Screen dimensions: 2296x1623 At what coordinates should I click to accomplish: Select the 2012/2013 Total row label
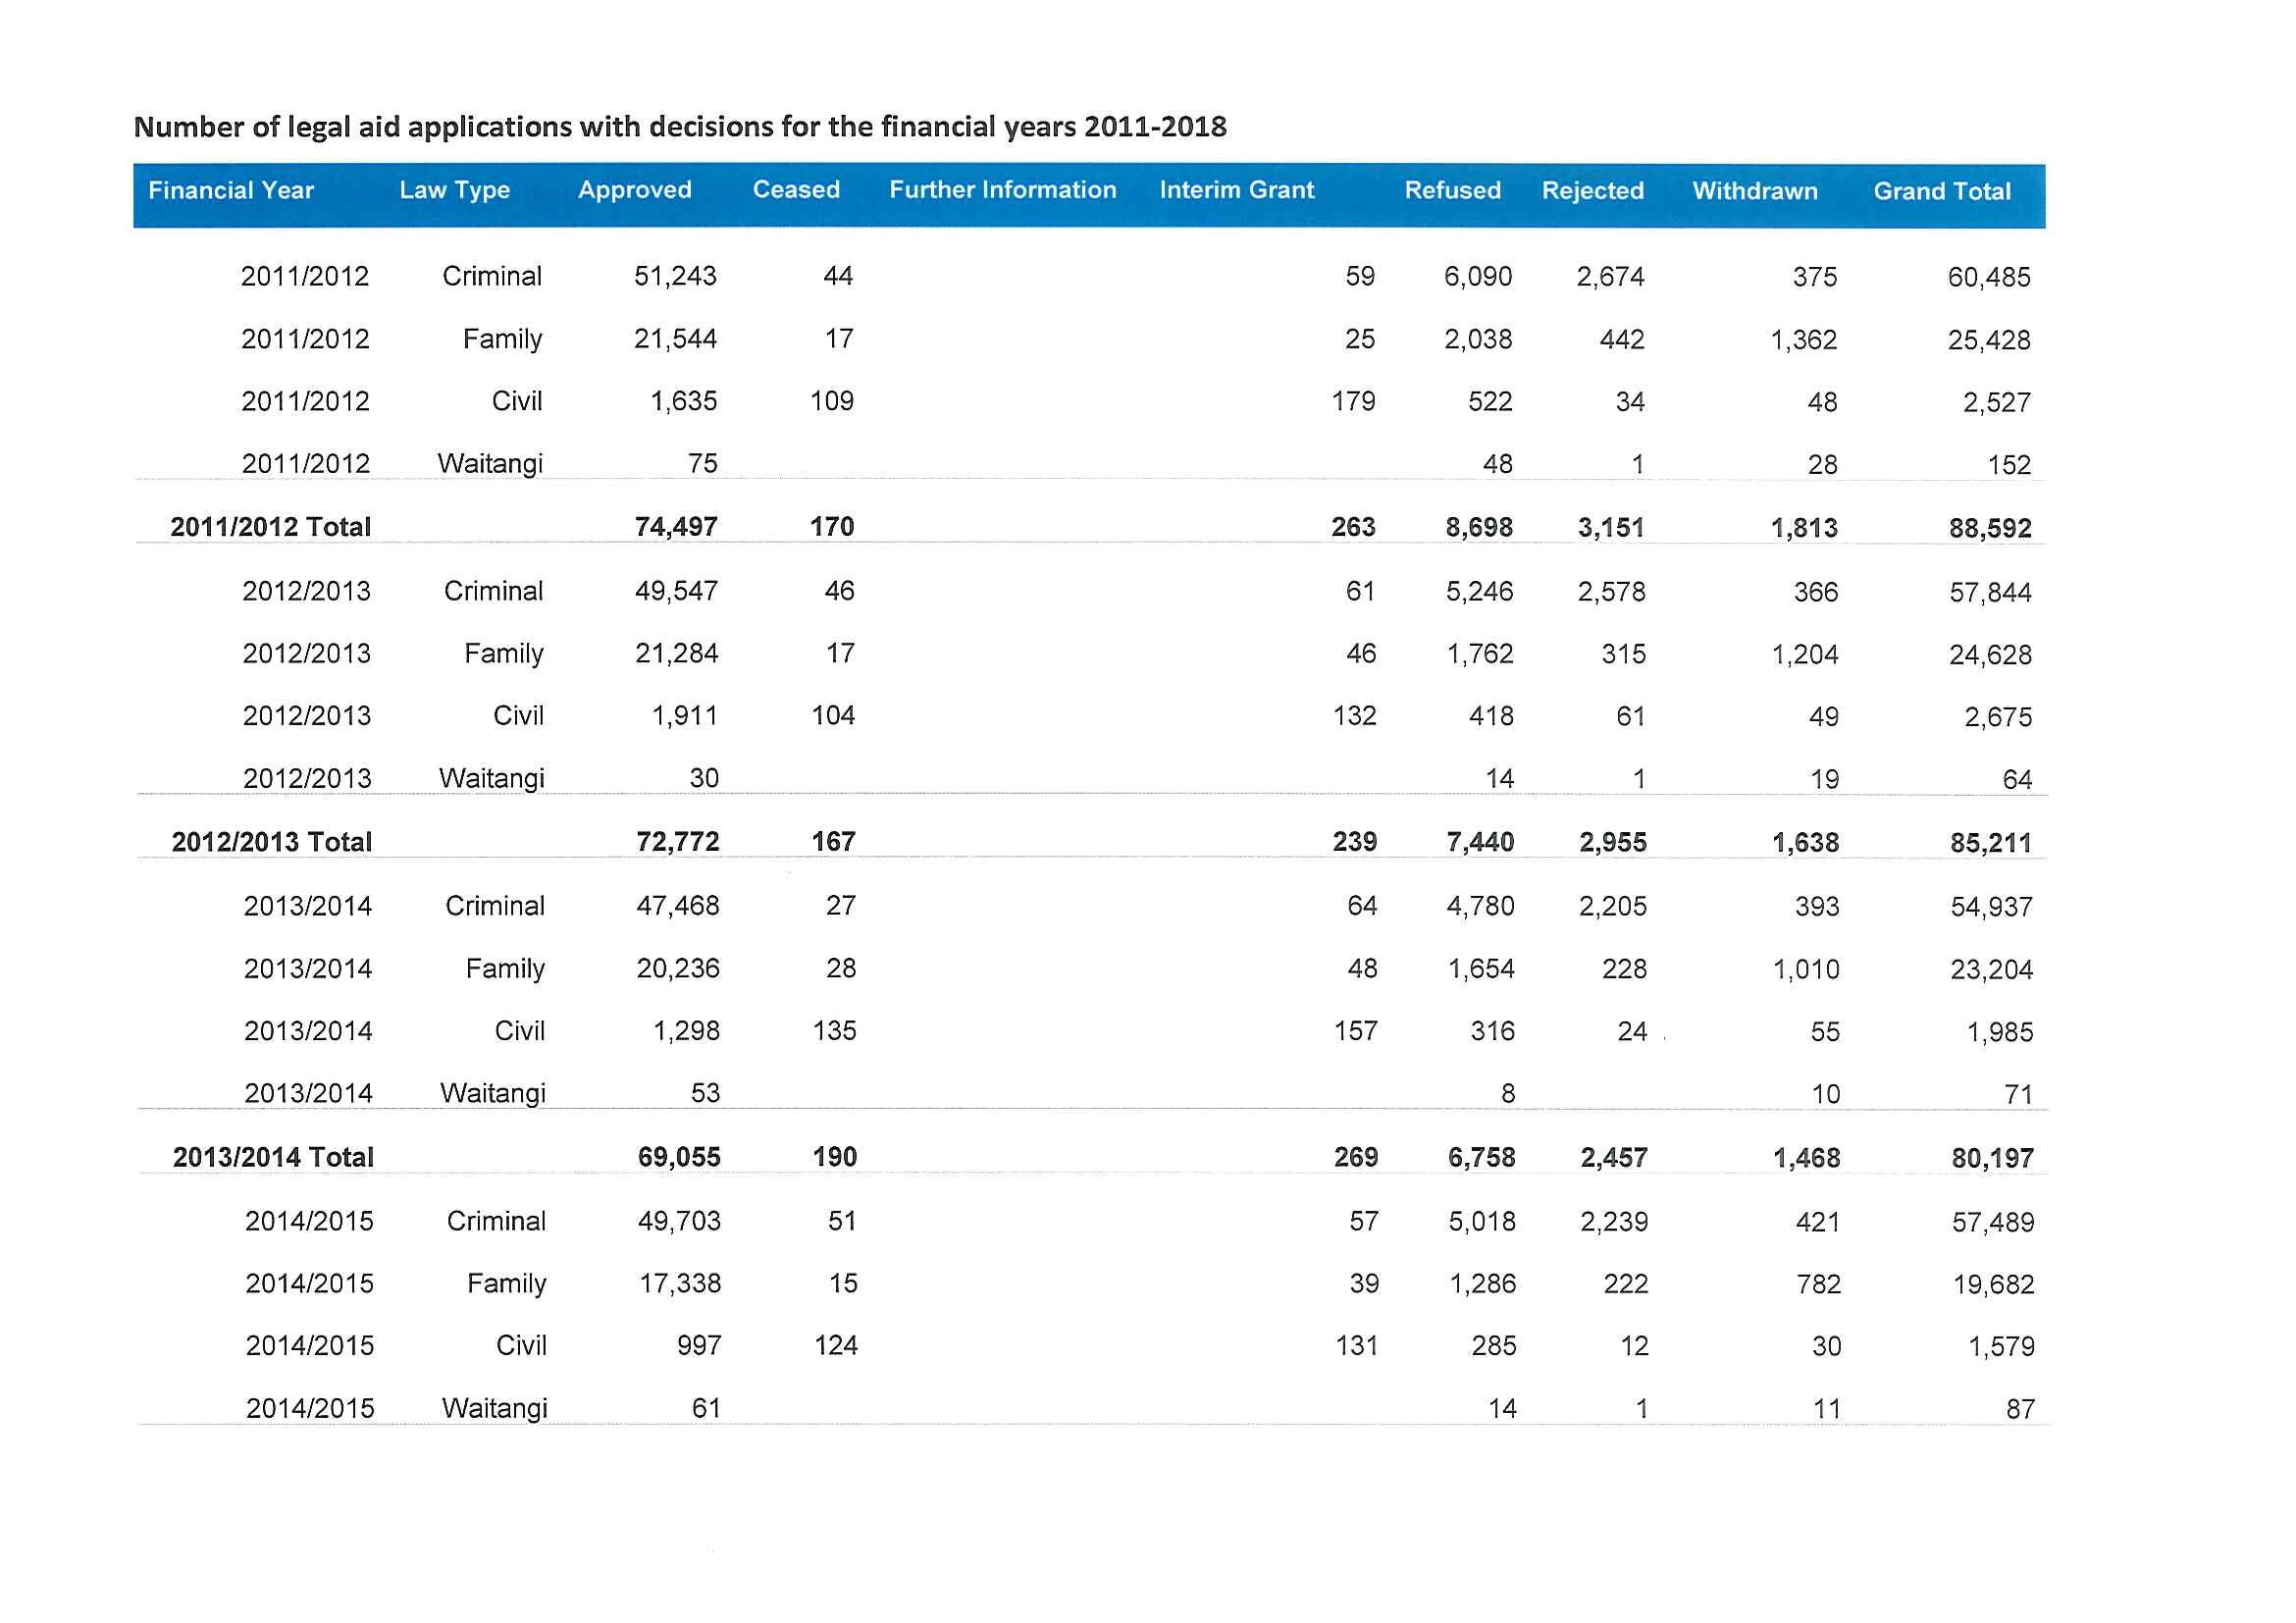tap(271, 842)
